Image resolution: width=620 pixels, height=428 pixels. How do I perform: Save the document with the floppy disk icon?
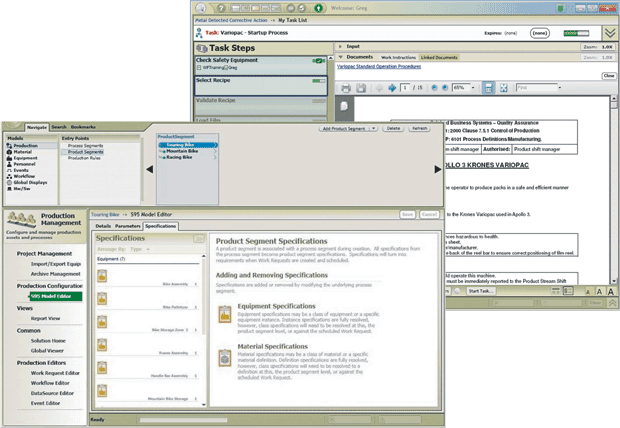point(361,88)
